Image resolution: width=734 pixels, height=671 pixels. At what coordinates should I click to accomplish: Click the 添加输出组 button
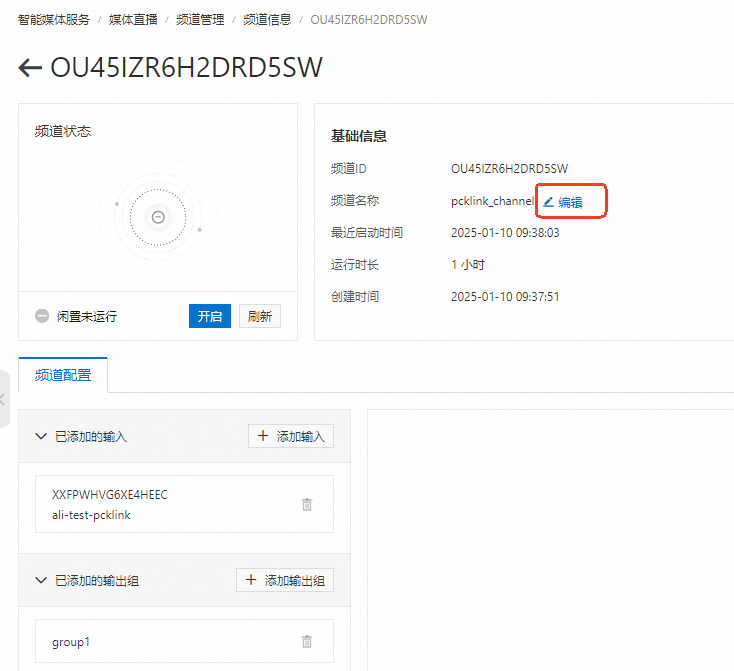[x=285, y=581]
